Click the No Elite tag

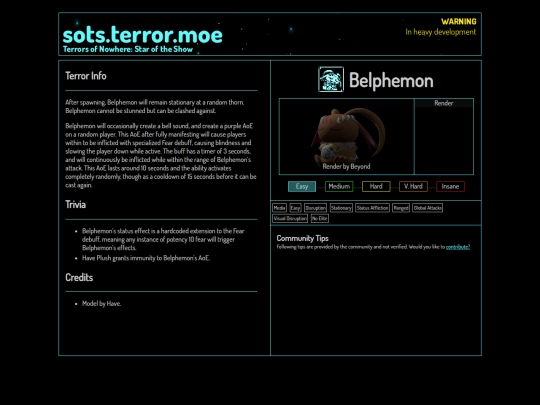tap(320, 218)
